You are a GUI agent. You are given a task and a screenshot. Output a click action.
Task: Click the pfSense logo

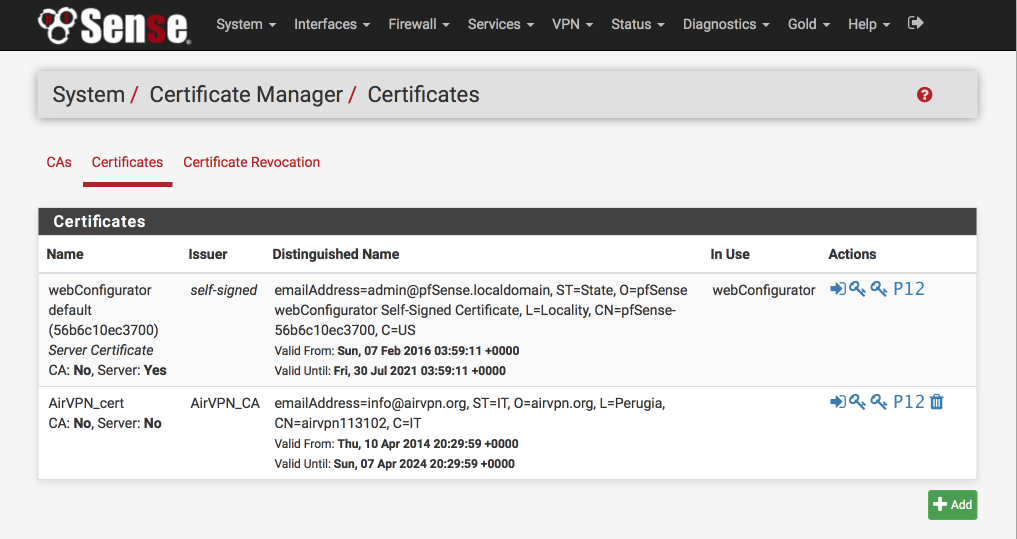114,25
